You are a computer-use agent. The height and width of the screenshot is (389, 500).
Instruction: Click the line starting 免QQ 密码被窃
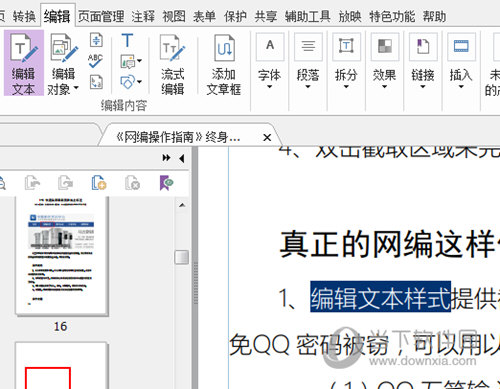[x=364, y=344]
